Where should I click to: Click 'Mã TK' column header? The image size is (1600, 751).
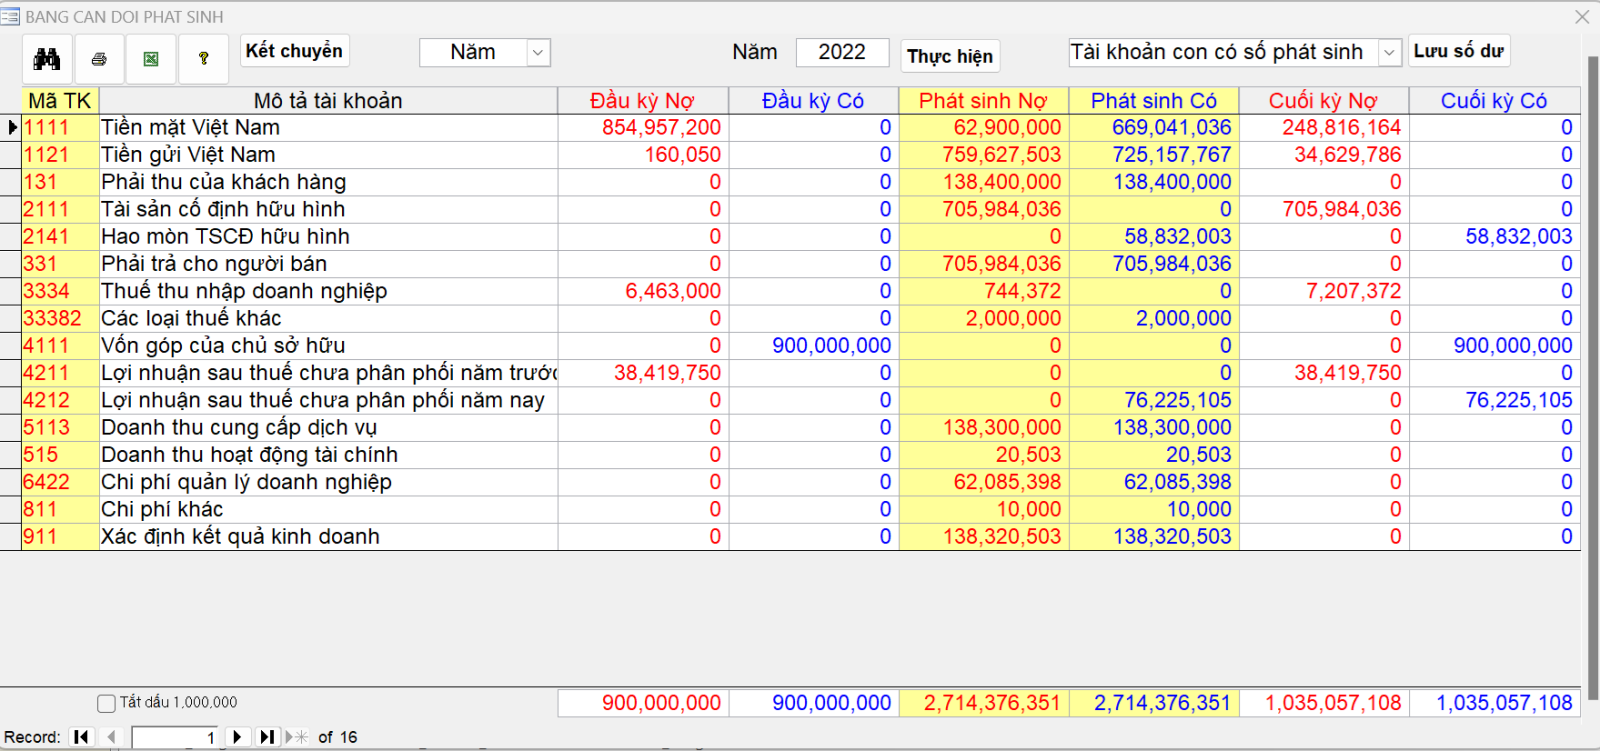60,101
